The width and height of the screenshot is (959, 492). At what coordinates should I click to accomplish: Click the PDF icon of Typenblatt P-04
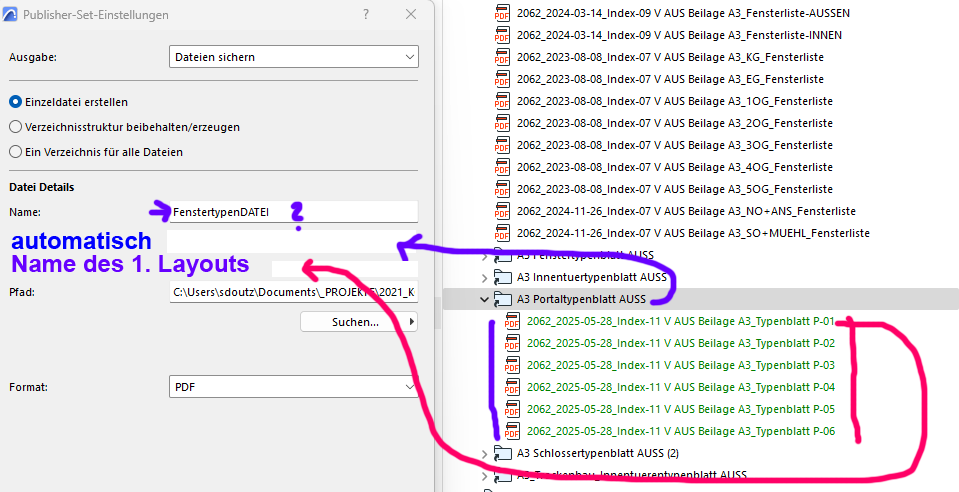(512, 388)
